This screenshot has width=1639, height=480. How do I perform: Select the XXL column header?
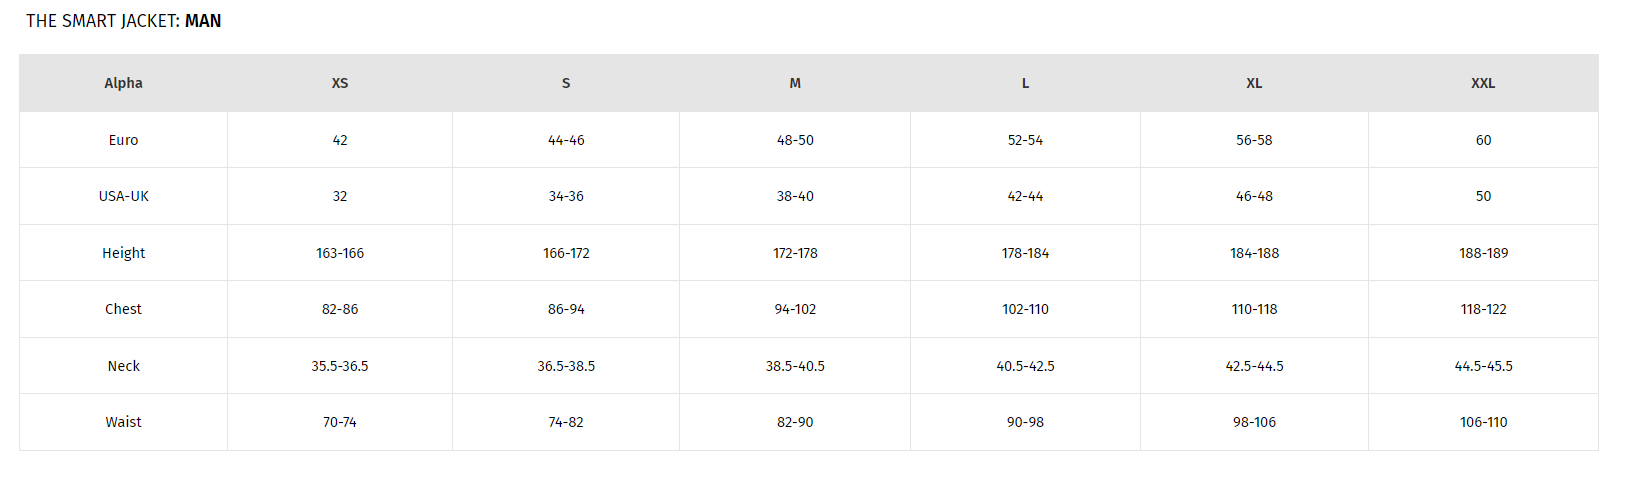click(1483, 83)
